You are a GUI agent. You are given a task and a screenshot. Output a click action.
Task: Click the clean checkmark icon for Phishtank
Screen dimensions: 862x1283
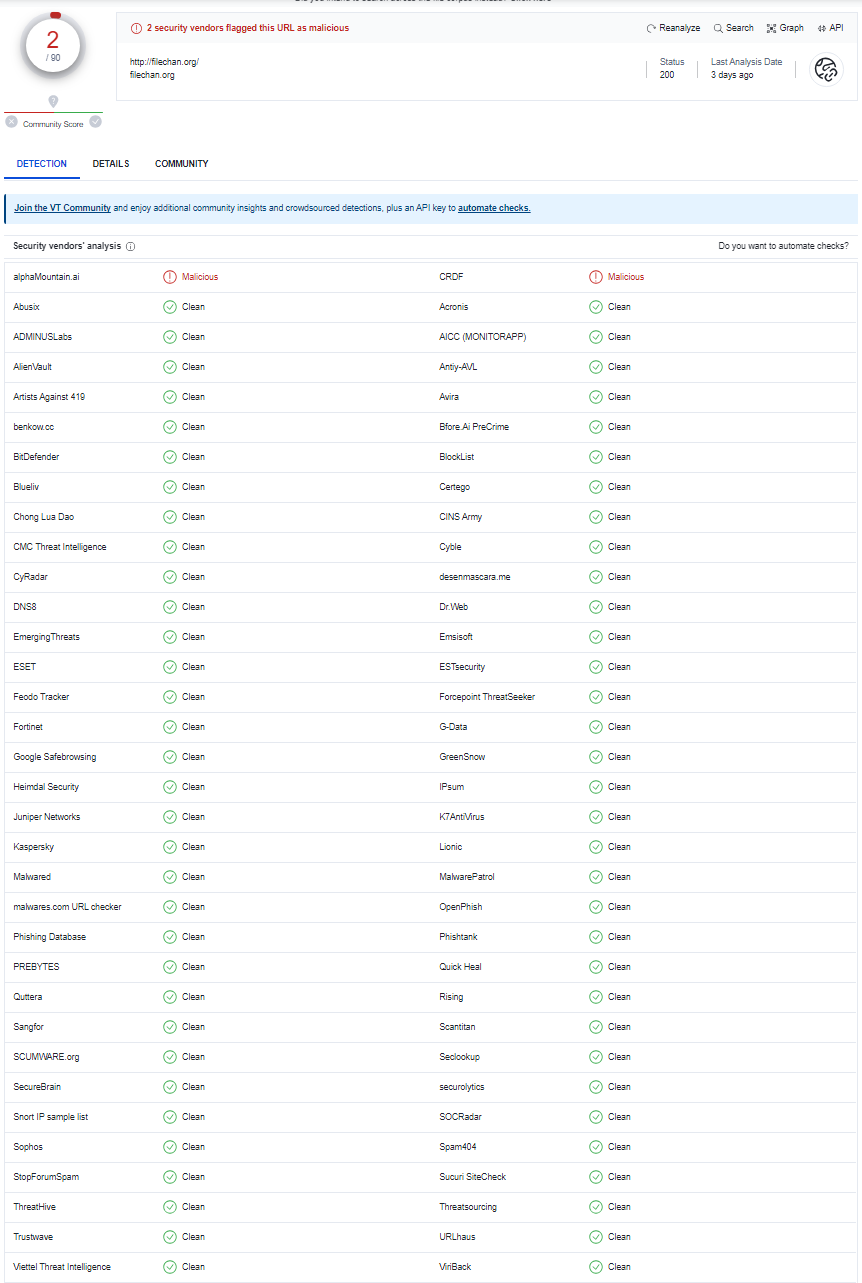(x=596, y=937)
